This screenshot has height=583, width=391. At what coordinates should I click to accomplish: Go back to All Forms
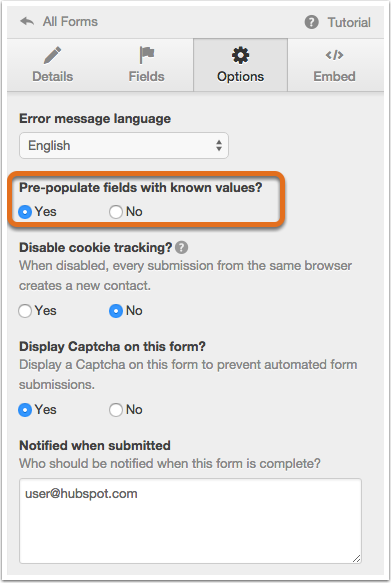59,22
